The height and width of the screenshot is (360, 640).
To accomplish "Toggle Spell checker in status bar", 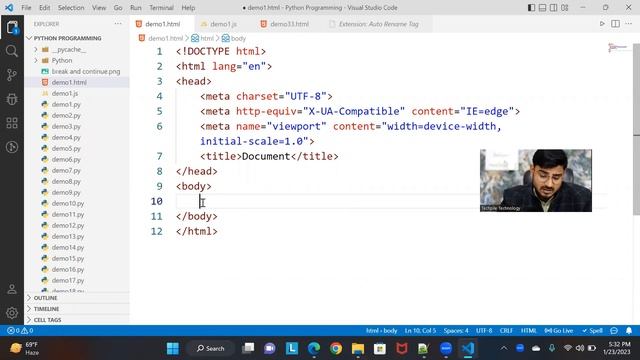I will (592, 331).
